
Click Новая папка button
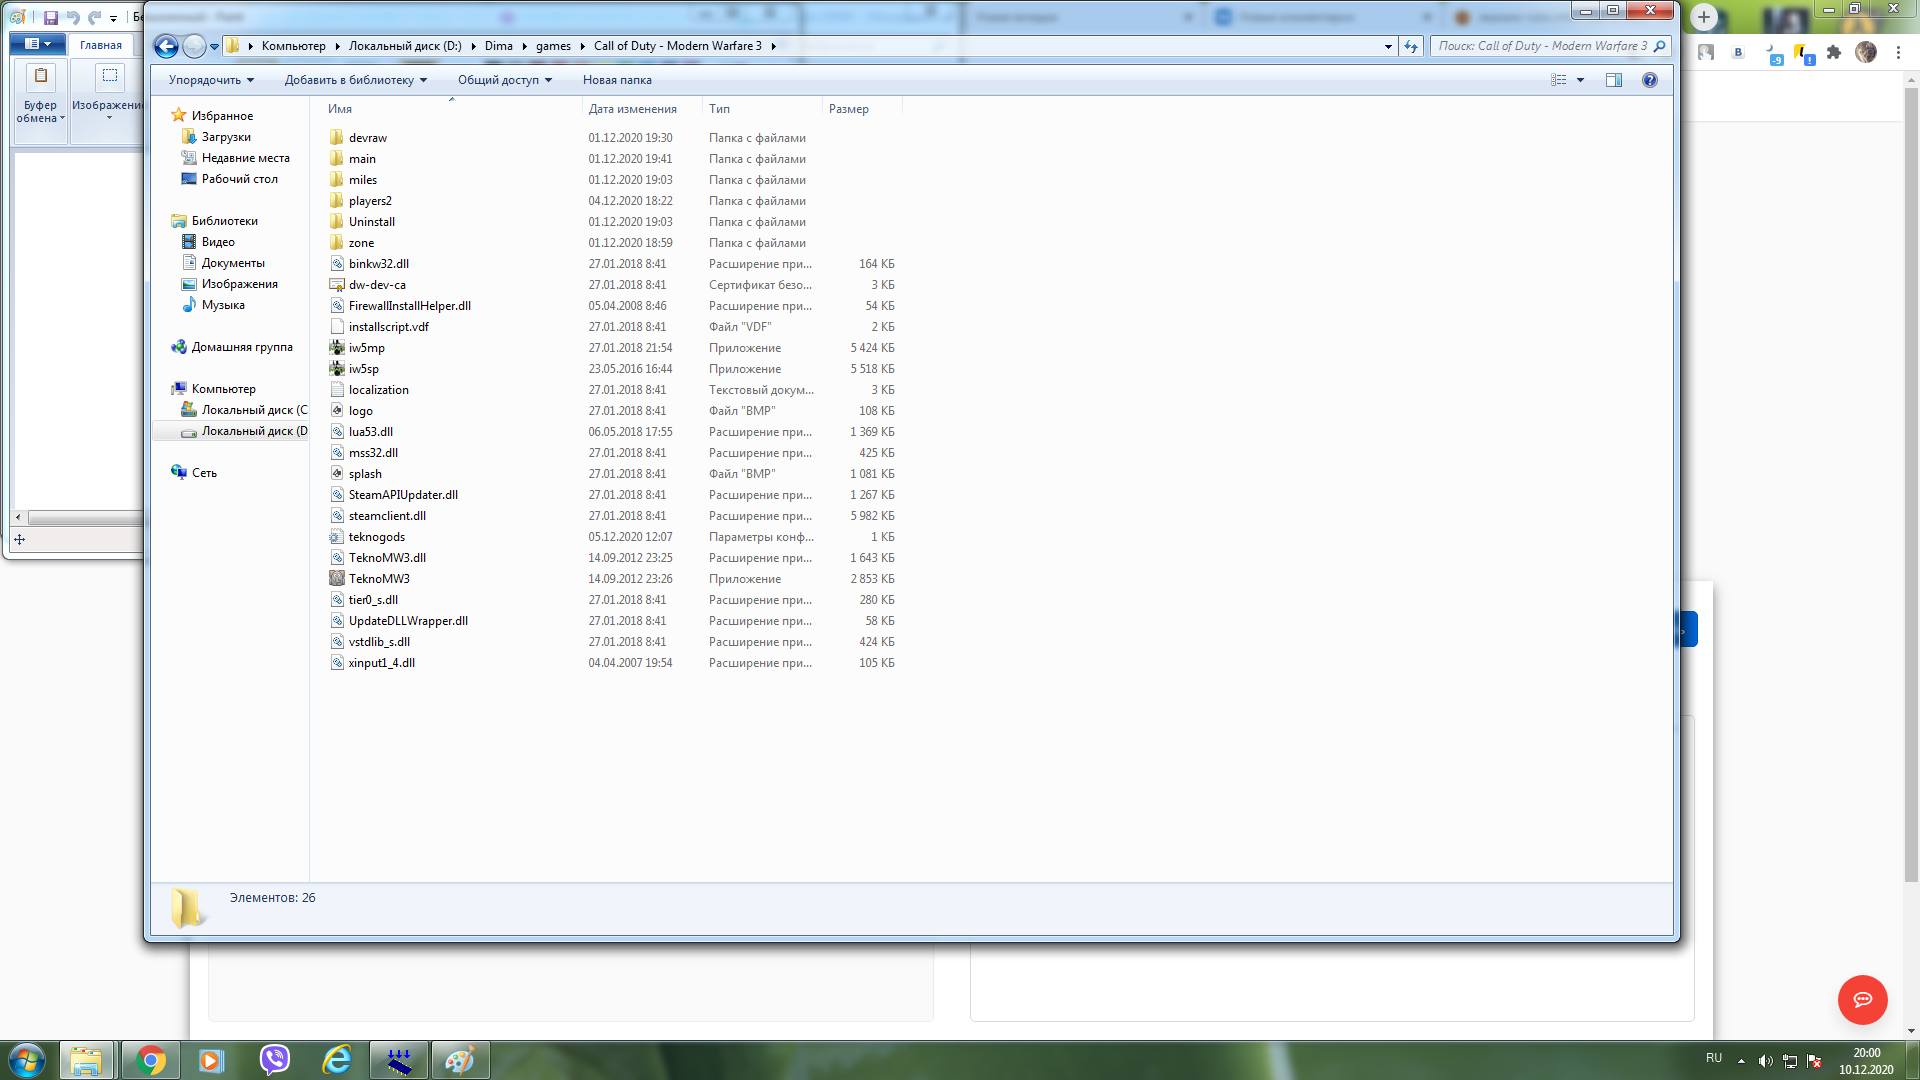coord(617,80)
